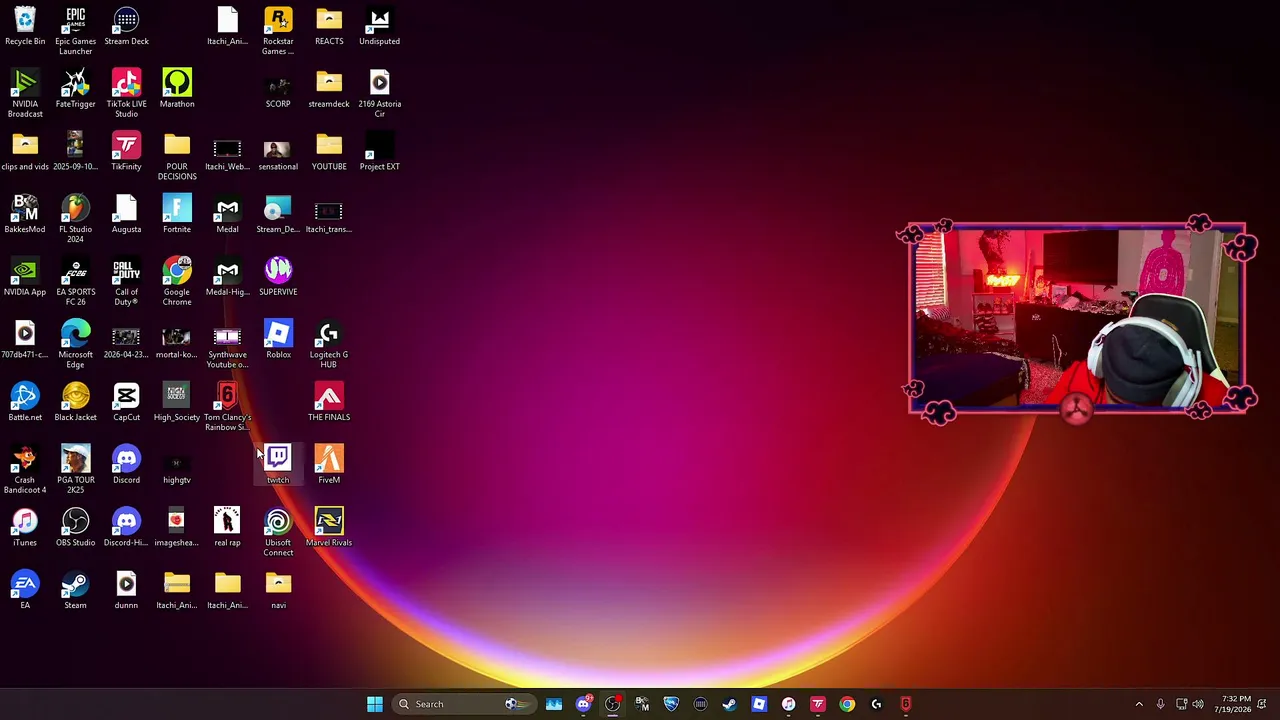Image resolution: width=1280 pixels, height=720 pixels.
Task: Select the BakkesMod desktop shortcut
Action: [x=25, y=215]
